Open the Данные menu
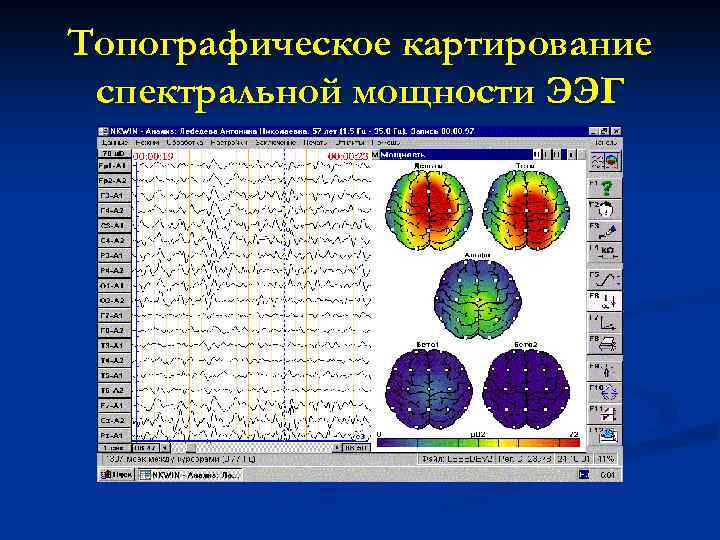The height and width of the screenshot is (540, 720). (x=115, y=143)
